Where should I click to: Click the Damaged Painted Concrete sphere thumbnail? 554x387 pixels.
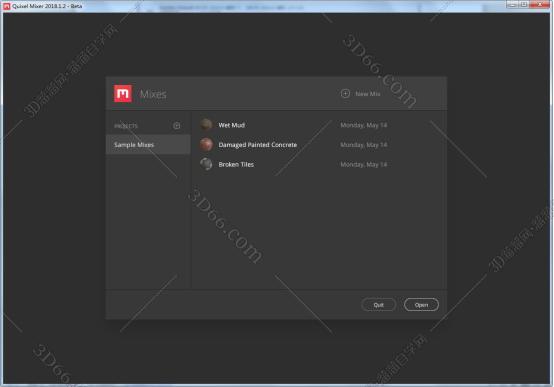tap(206, 145)
